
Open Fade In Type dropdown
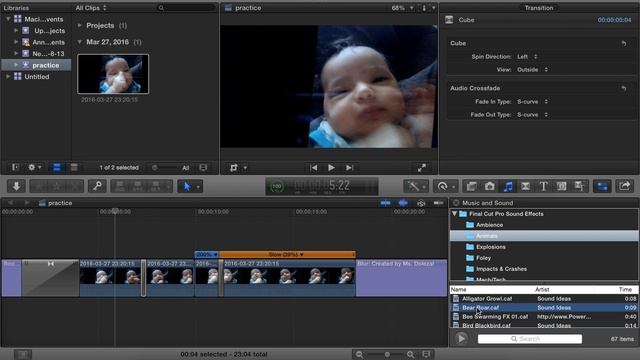(x=532, y=102)
